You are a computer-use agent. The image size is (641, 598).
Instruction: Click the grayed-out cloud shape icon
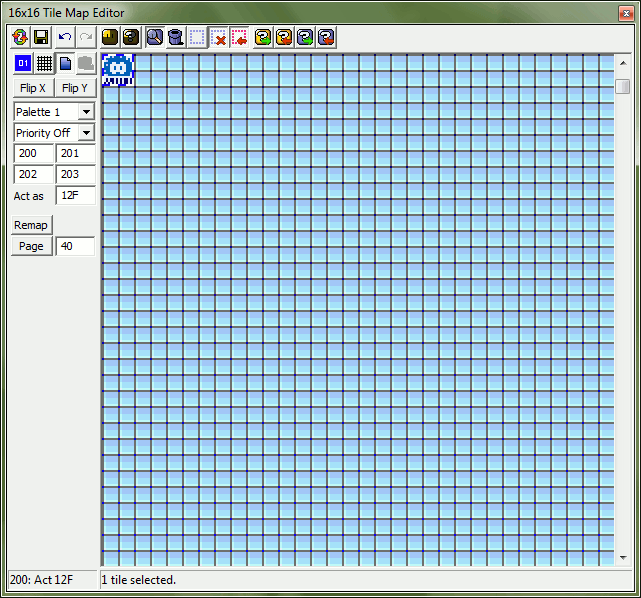pos(86,63)
